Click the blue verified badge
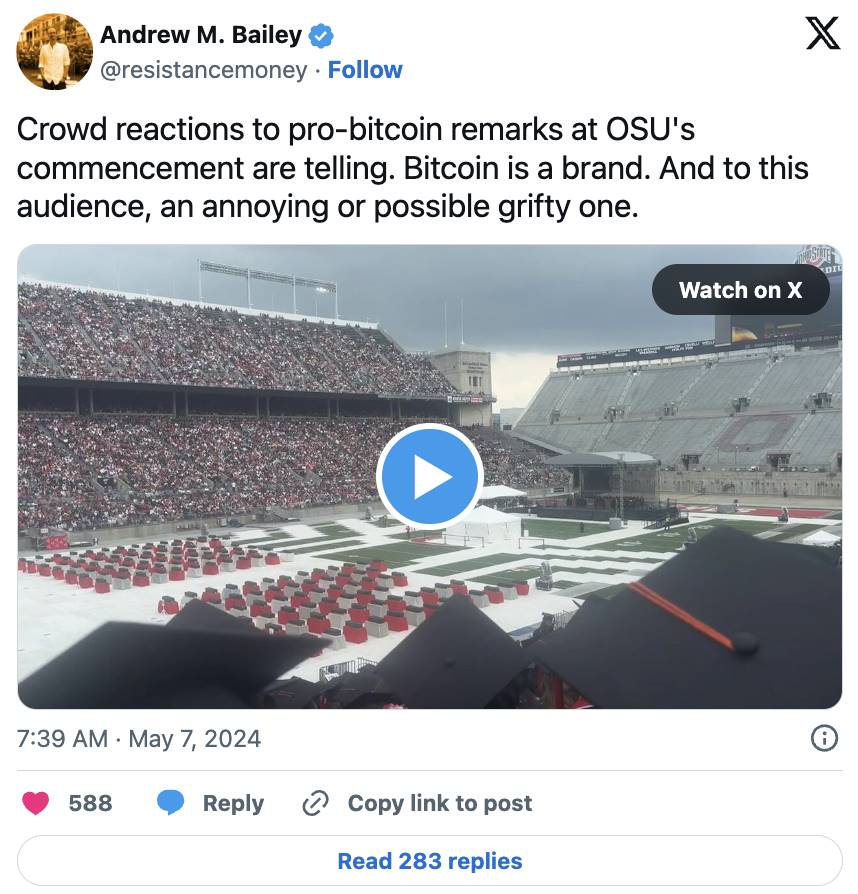This screenshot has height=894, width=858. pos(321,36)
